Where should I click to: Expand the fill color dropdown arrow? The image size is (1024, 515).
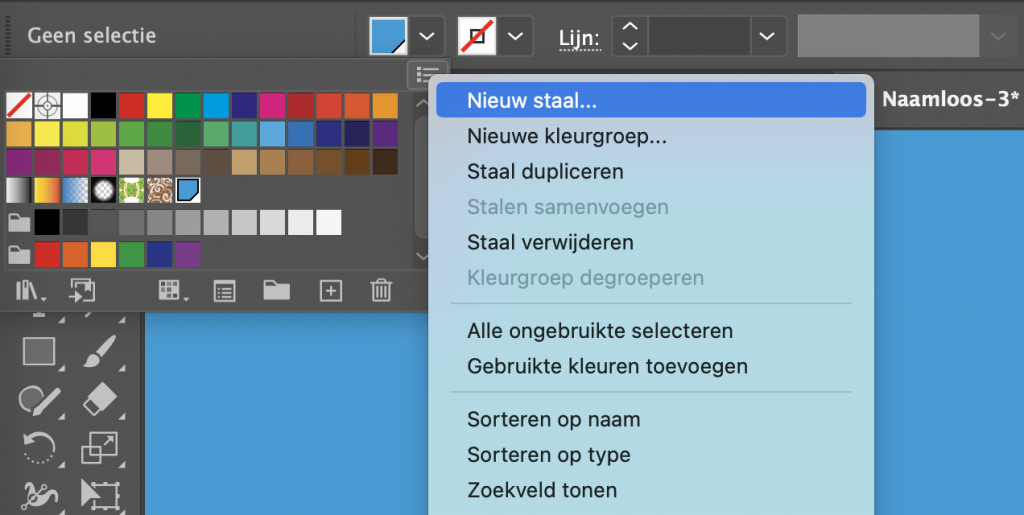(427, 36)
